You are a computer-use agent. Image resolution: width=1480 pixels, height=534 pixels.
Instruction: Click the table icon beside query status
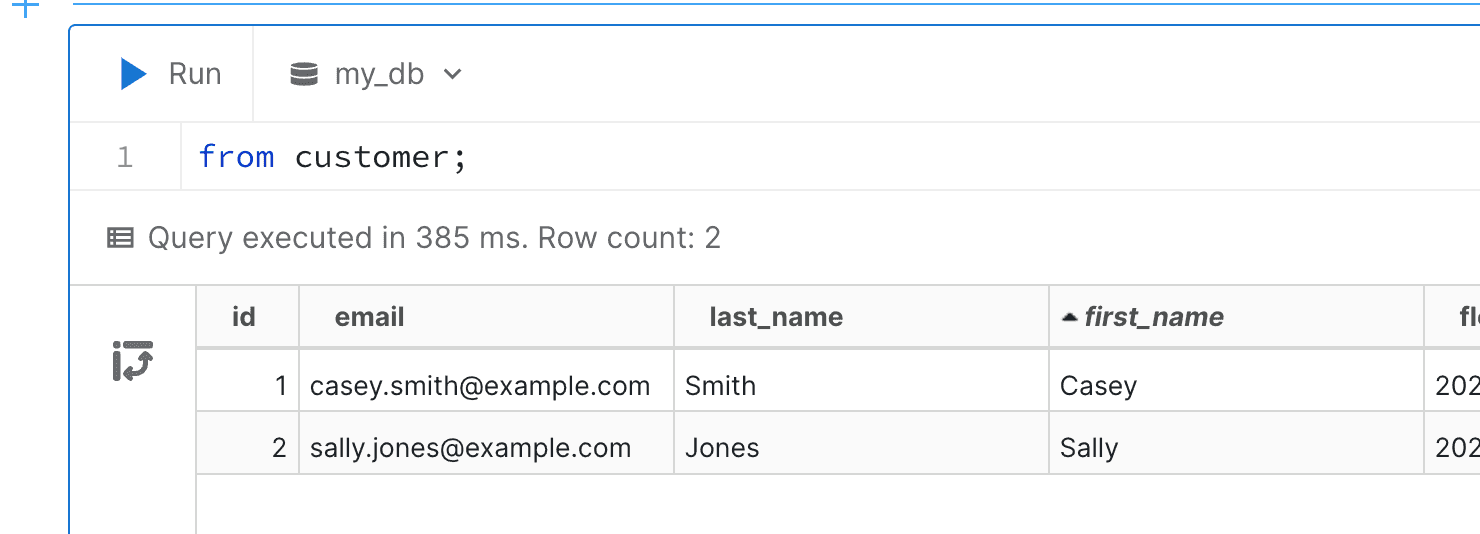tap(120, 238)
